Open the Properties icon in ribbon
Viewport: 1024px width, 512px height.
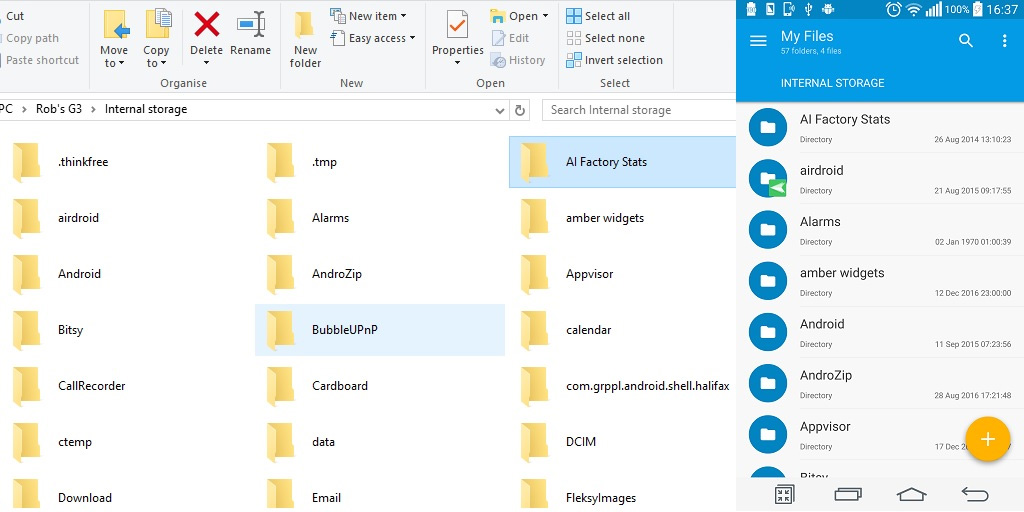[x=457, y=25]
